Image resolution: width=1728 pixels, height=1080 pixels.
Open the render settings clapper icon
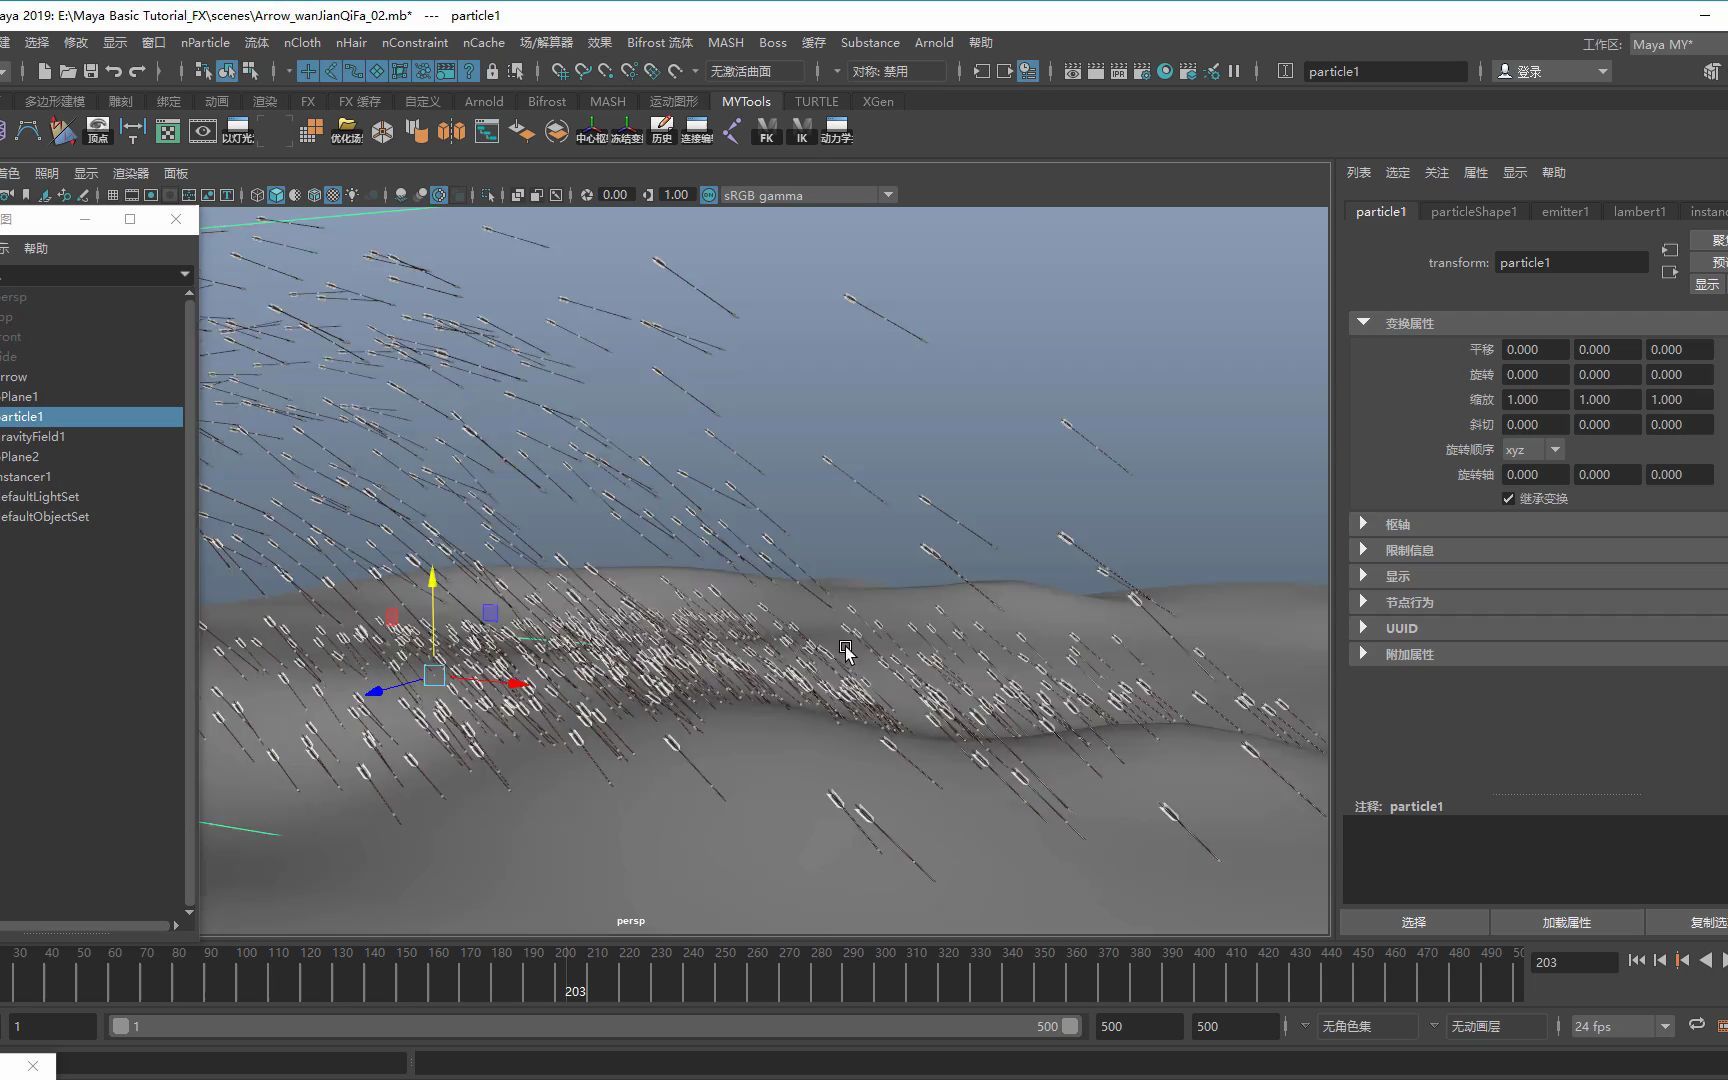(1141, 71)
